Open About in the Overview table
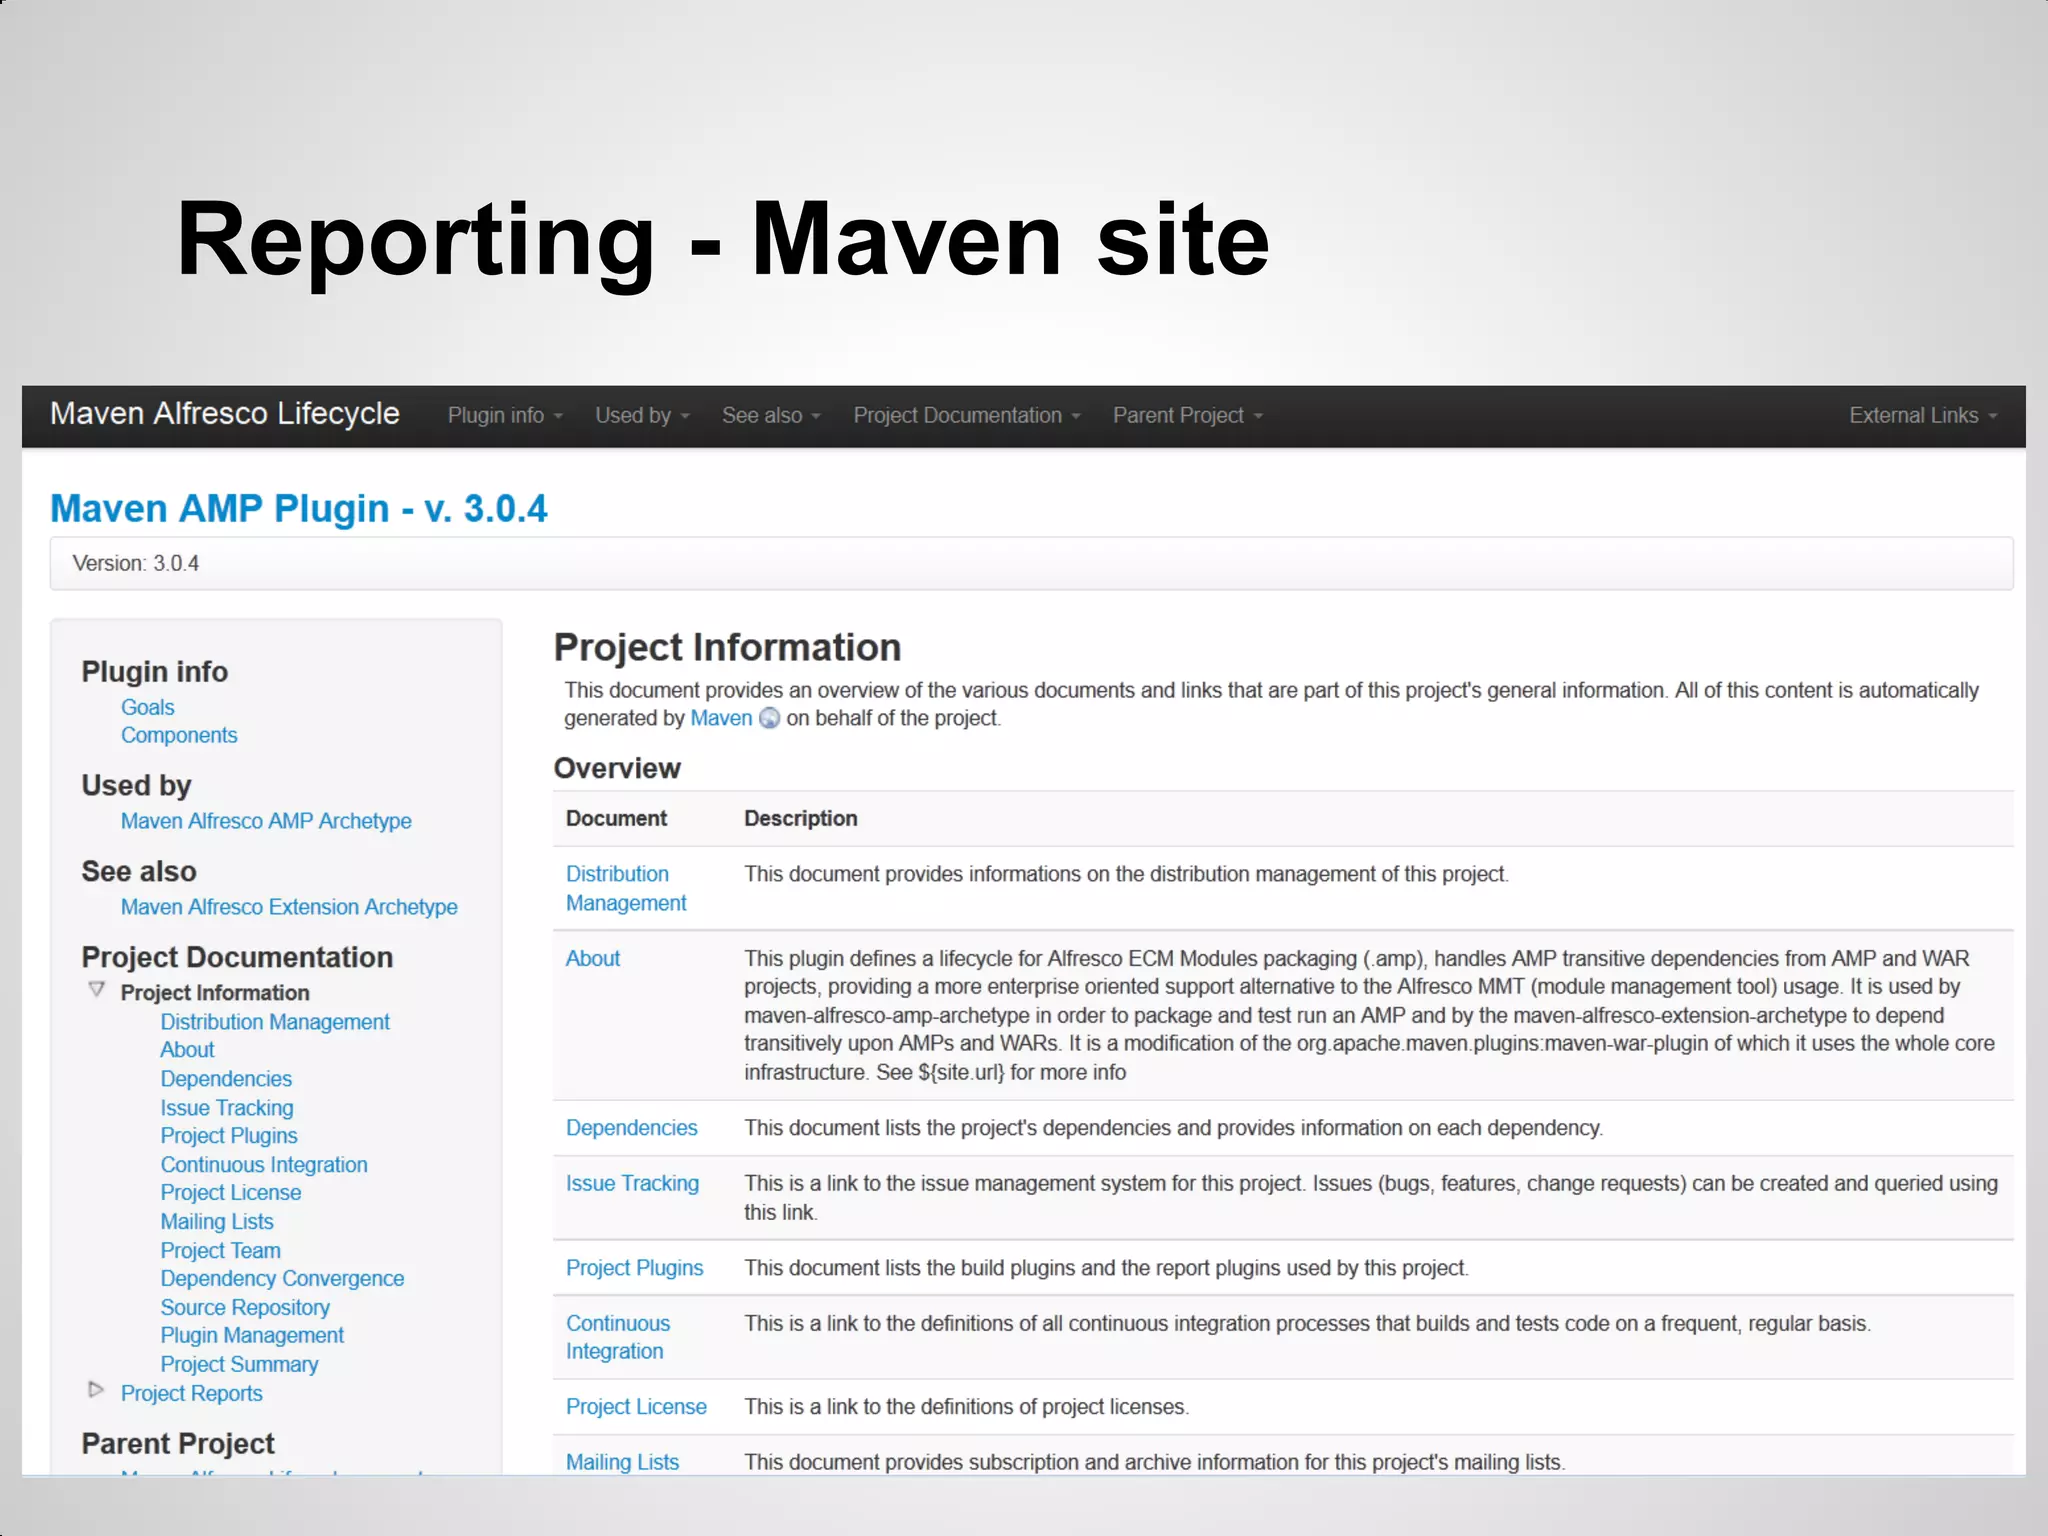The width and height of the screenshot is (2048, 1536). click(x=593, y=958)
